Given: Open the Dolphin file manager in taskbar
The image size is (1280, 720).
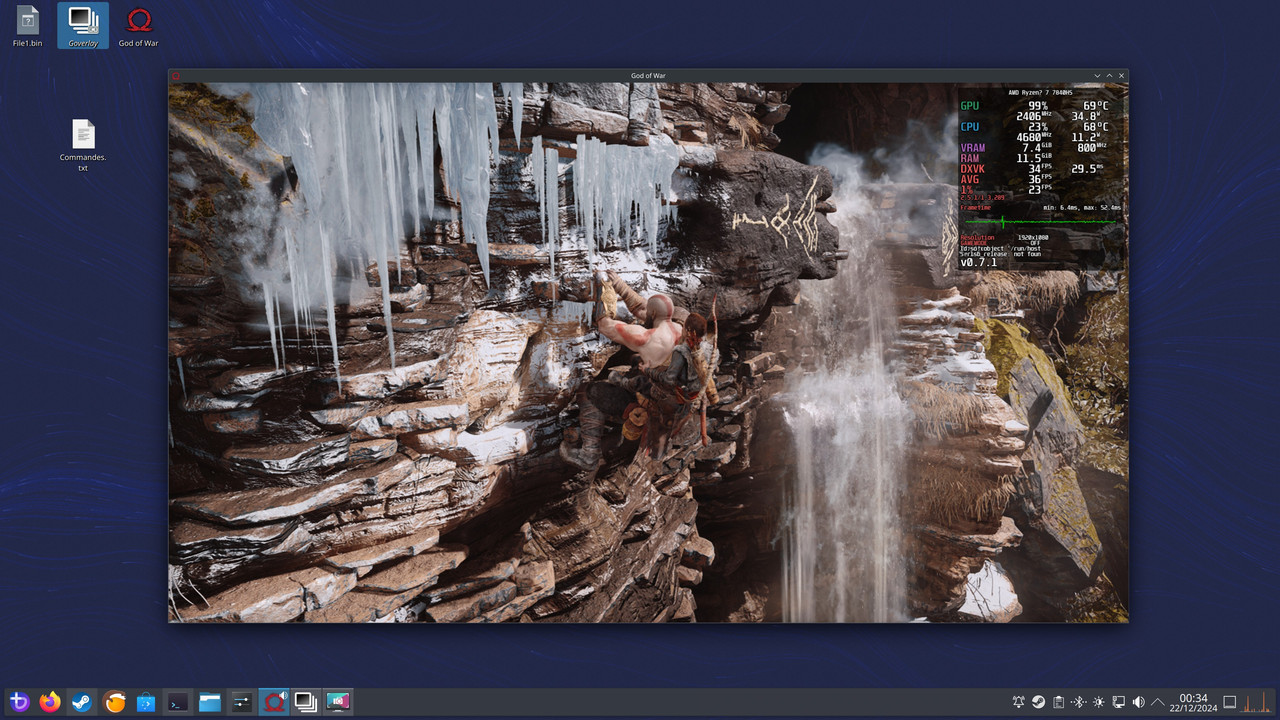Looking at the screenshot, I should click(x=210, y=702).
